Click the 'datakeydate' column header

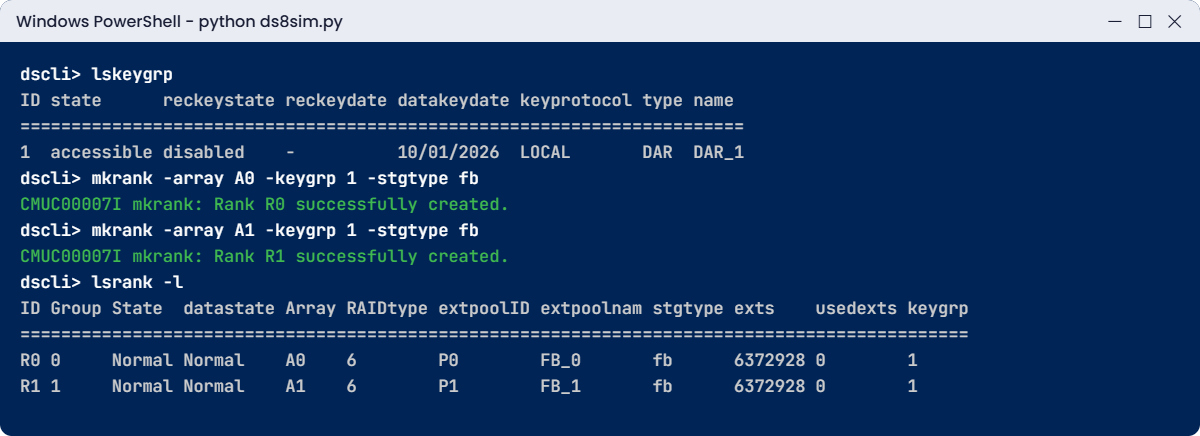453,101
